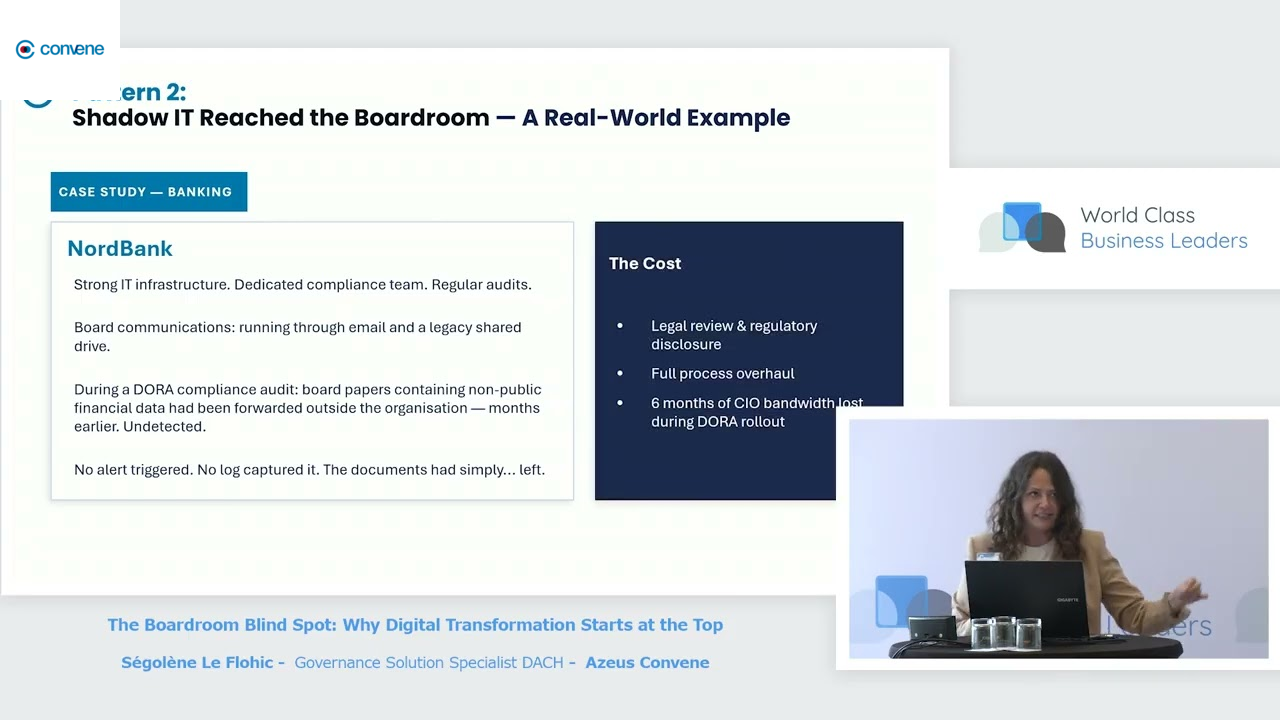
Task: Click the Full process overhaul bullet point
Action: (x=722, y=373)
